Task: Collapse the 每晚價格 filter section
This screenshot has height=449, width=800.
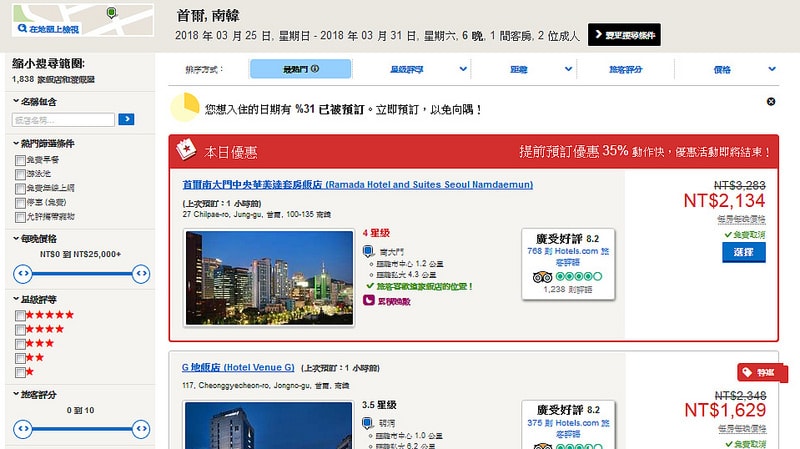Action: coord(34,239)
